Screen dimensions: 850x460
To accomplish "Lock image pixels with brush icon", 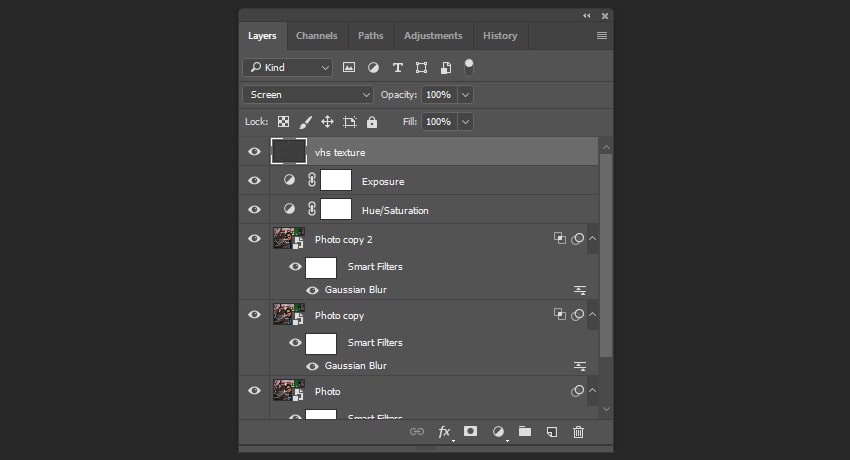I will pos(306,122).
